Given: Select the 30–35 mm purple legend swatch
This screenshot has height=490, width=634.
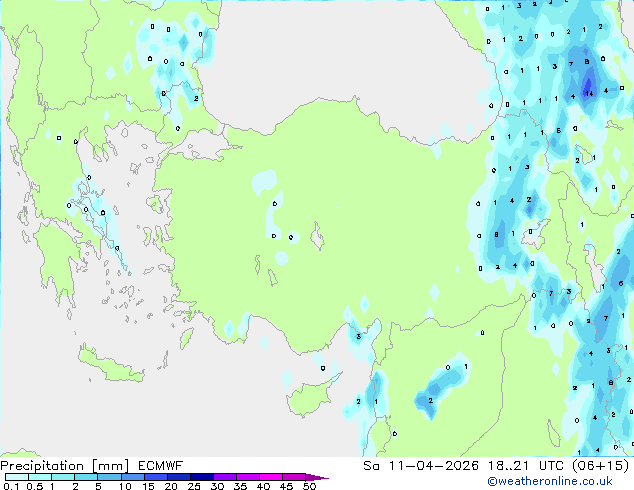Looking at the screenshot, I should tap(224, 477).
